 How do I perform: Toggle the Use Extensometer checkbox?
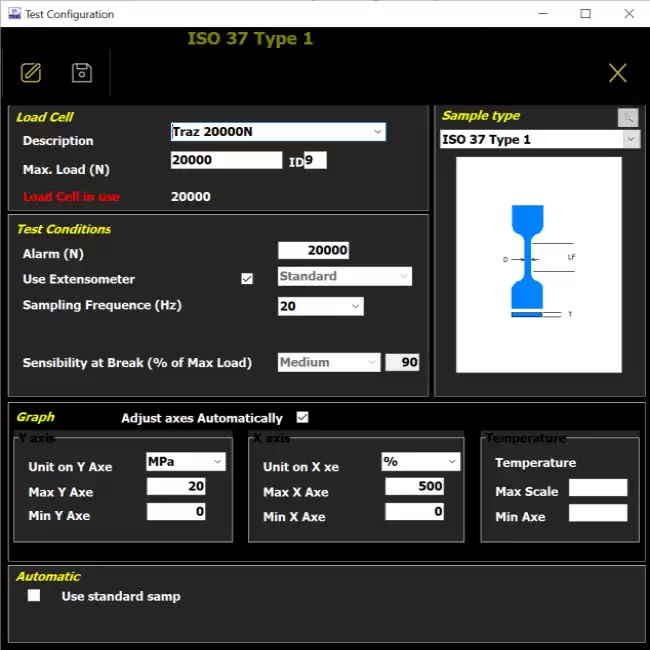tap(247, 279)
